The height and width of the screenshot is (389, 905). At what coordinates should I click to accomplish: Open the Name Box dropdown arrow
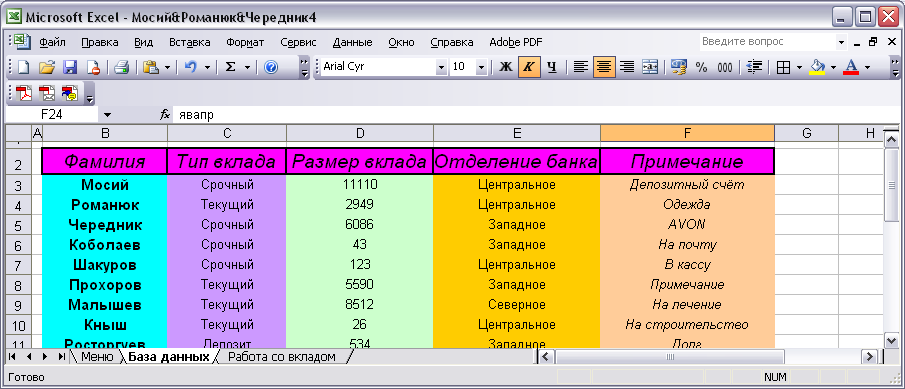click(x=107, y=115)
